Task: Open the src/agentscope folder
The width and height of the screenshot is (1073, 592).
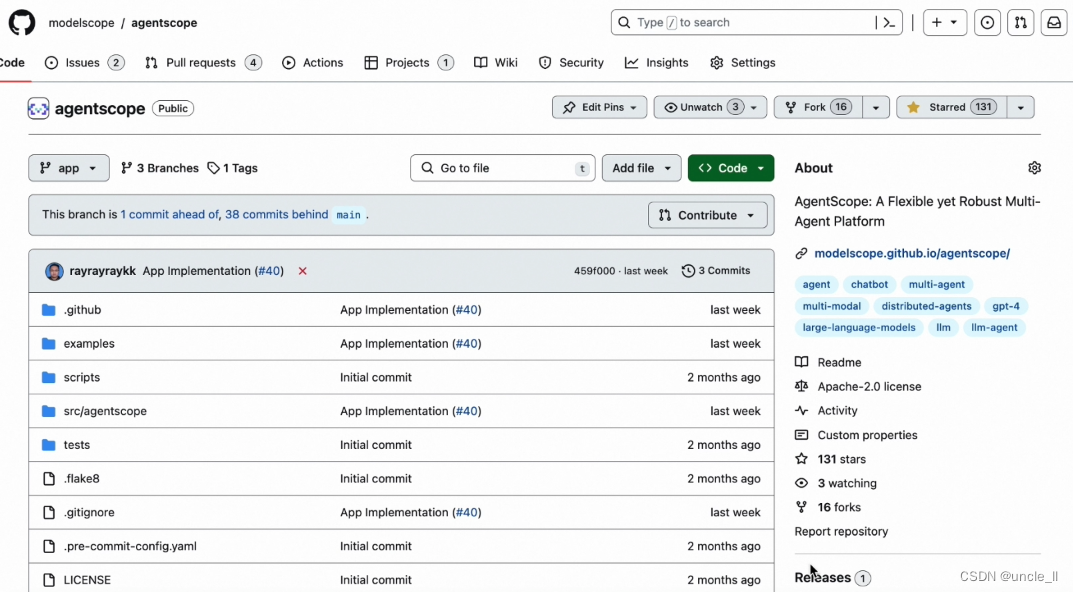Action: (x=105, y=411)
